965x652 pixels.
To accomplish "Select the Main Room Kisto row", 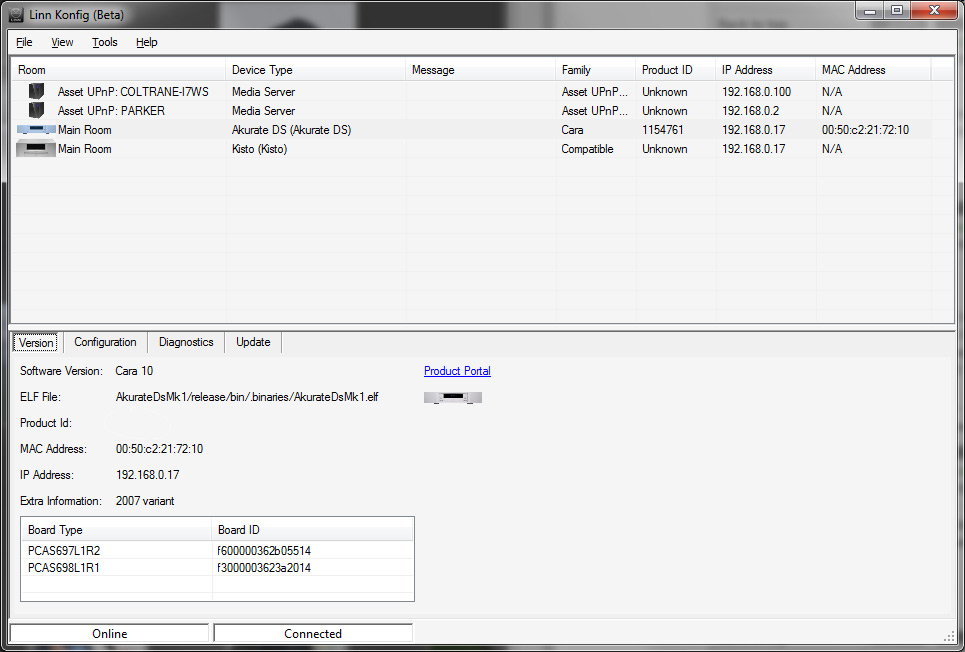I will pyautogui.click(x=482, y=149).
